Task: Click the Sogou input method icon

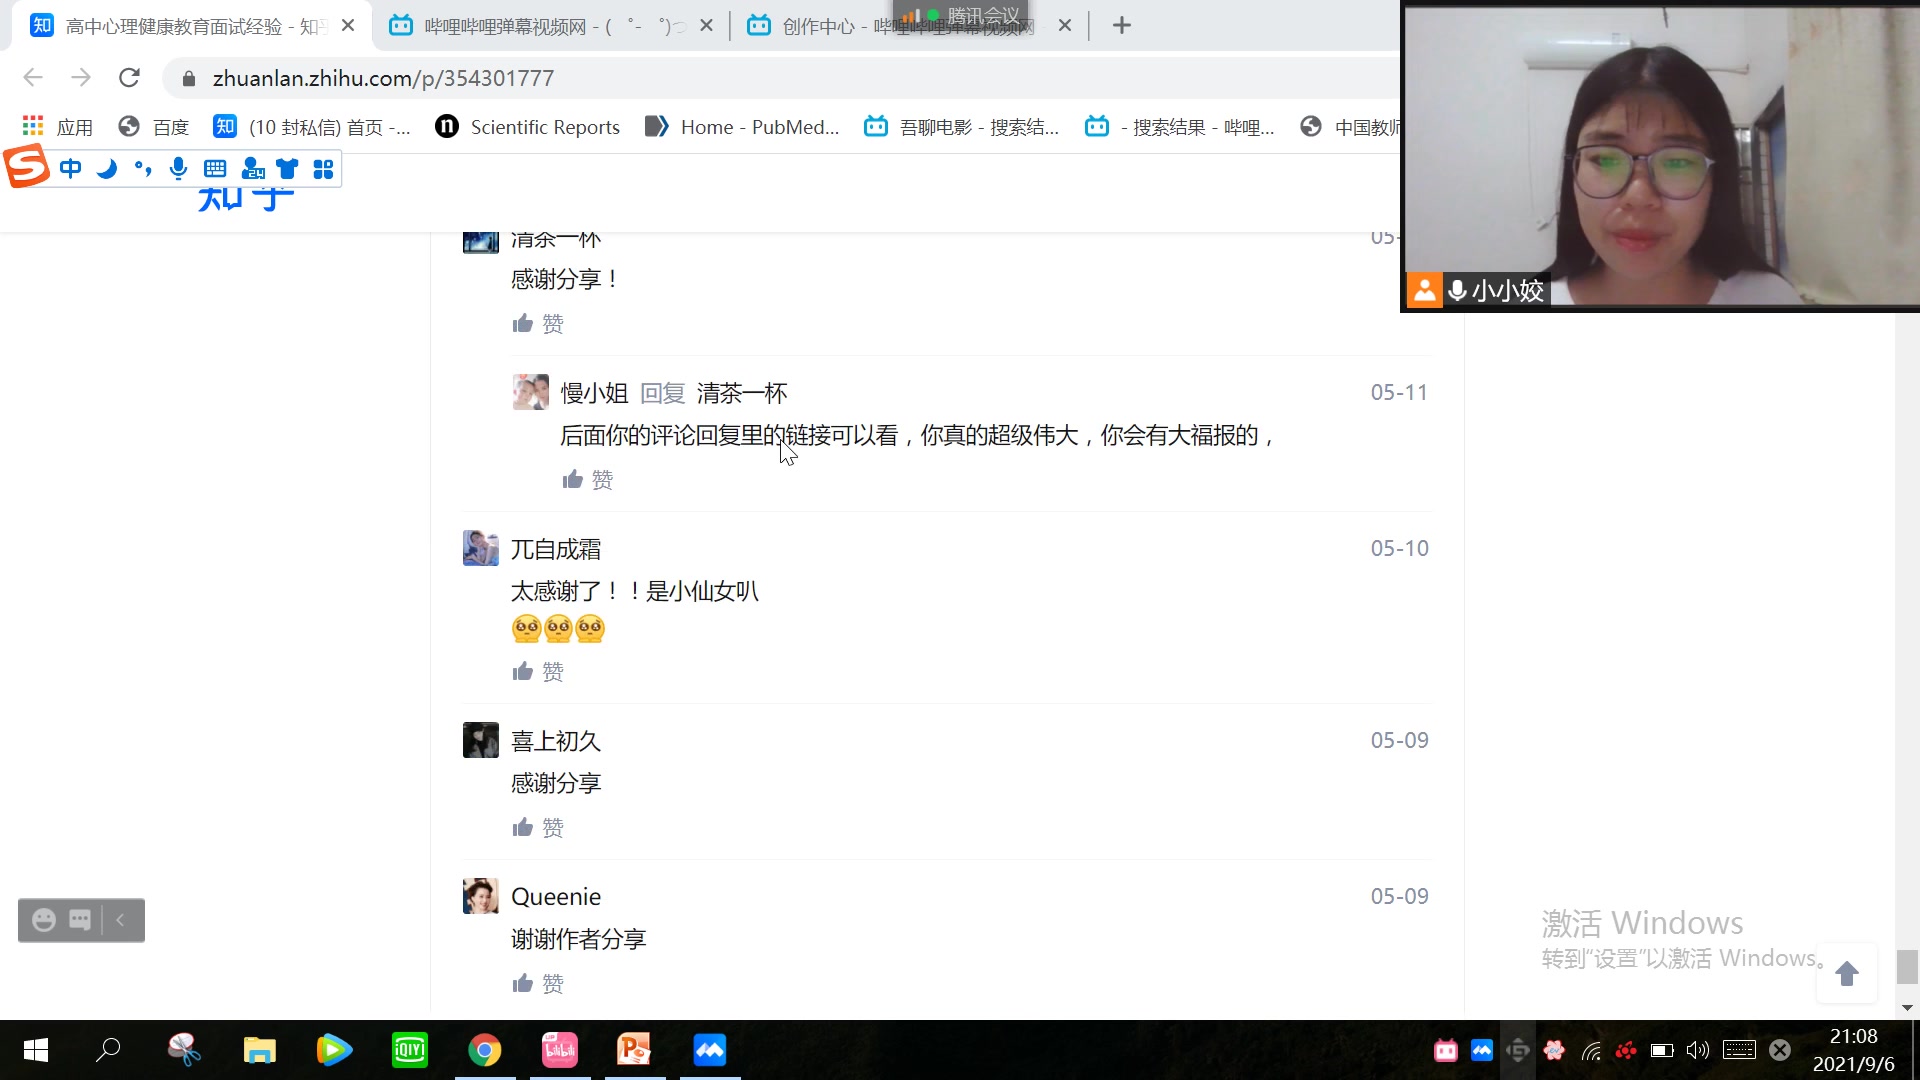Action: pyautogui.click(x=24, y=167)
